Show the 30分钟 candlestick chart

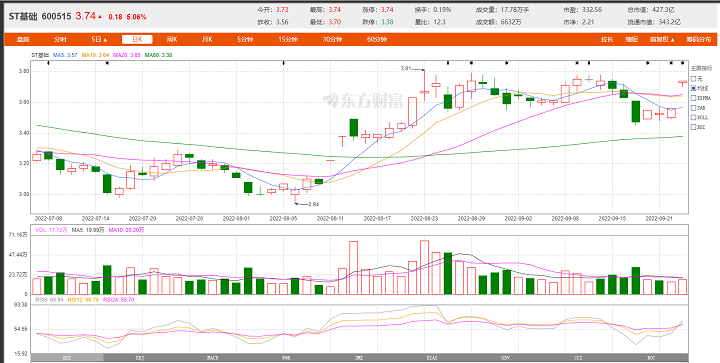pyautogui.click(x=332, y=39)
